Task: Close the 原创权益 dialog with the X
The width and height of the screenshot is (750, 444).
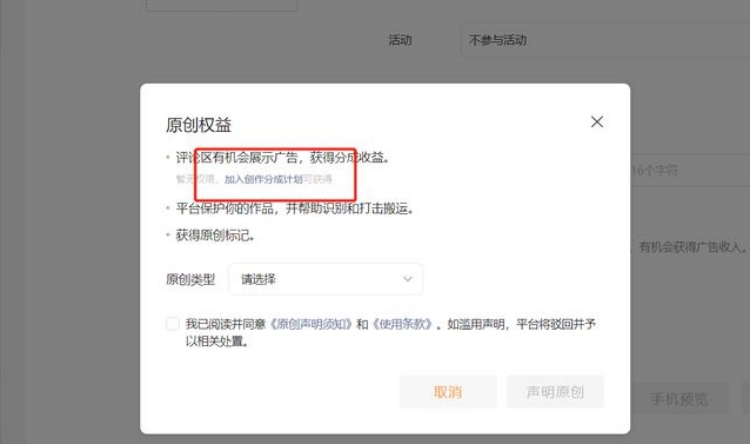Action: [x=596, y=122]
